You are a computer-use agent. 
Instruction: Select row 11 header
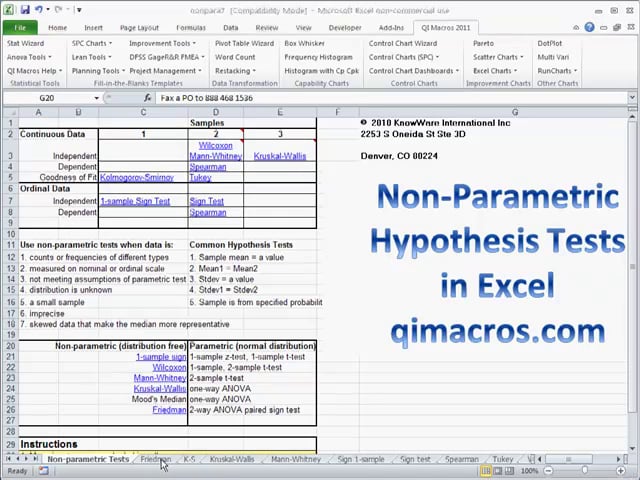pos(11,245)
